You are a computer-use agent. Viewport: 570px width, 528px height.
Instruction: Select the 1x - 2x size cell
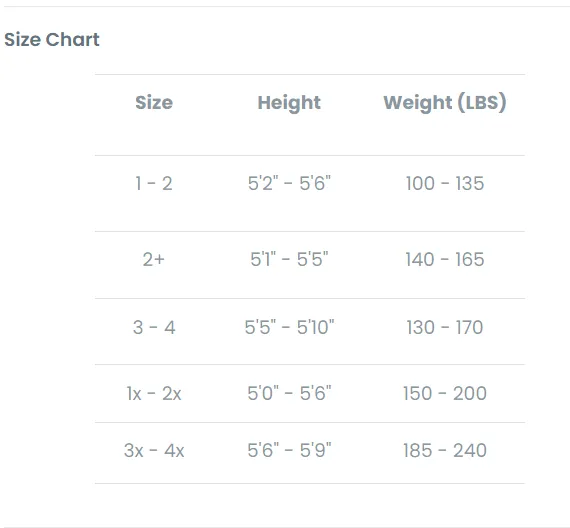point(154,393)
